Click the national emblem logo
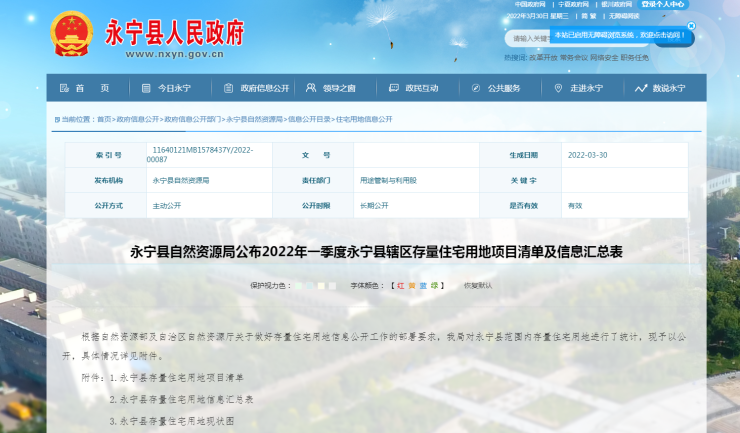740x433 pixels. point(71,35)
